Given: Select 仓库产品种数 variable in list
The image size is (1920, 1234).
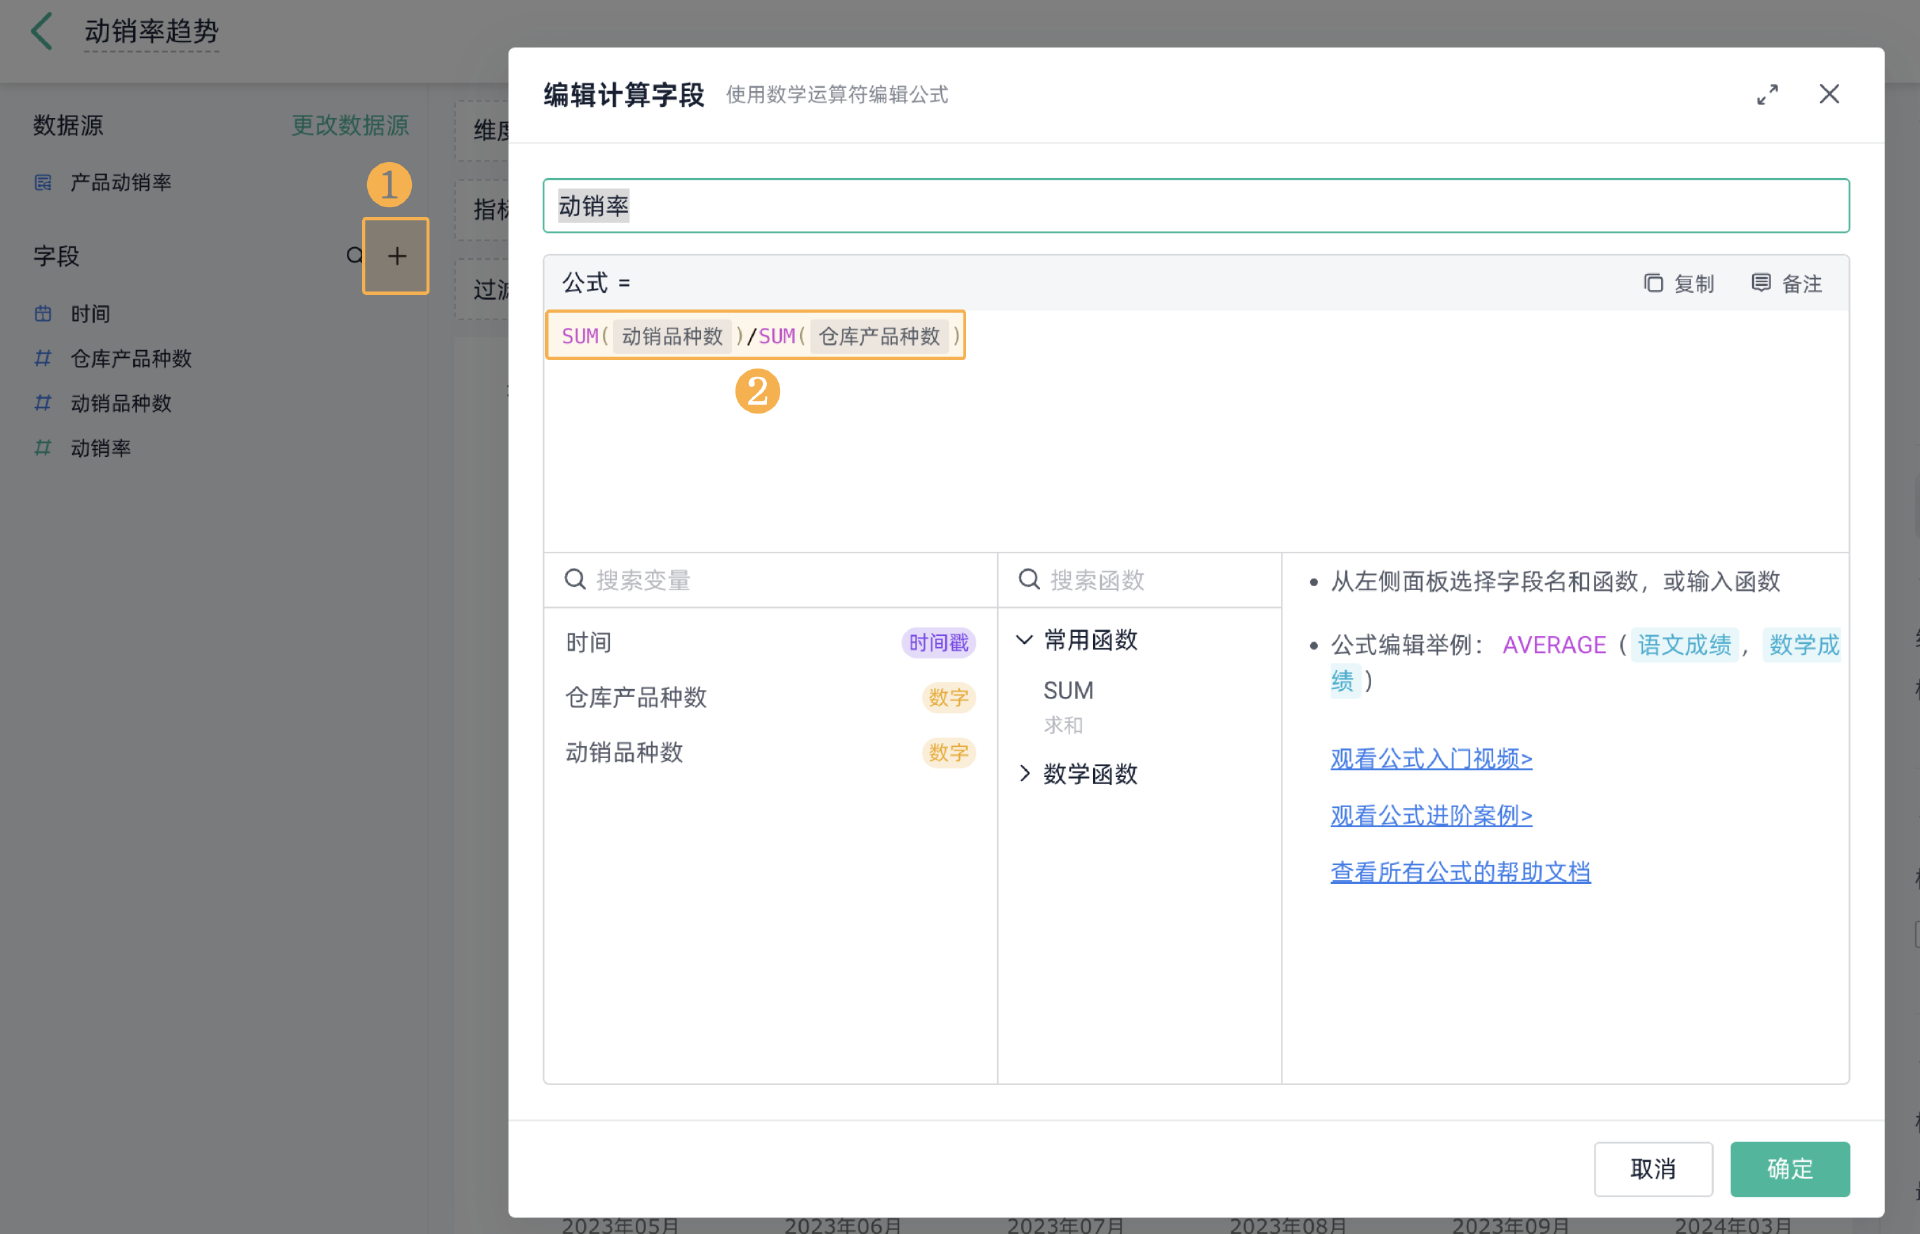Looking at the screenshot, I should point(636,697).
